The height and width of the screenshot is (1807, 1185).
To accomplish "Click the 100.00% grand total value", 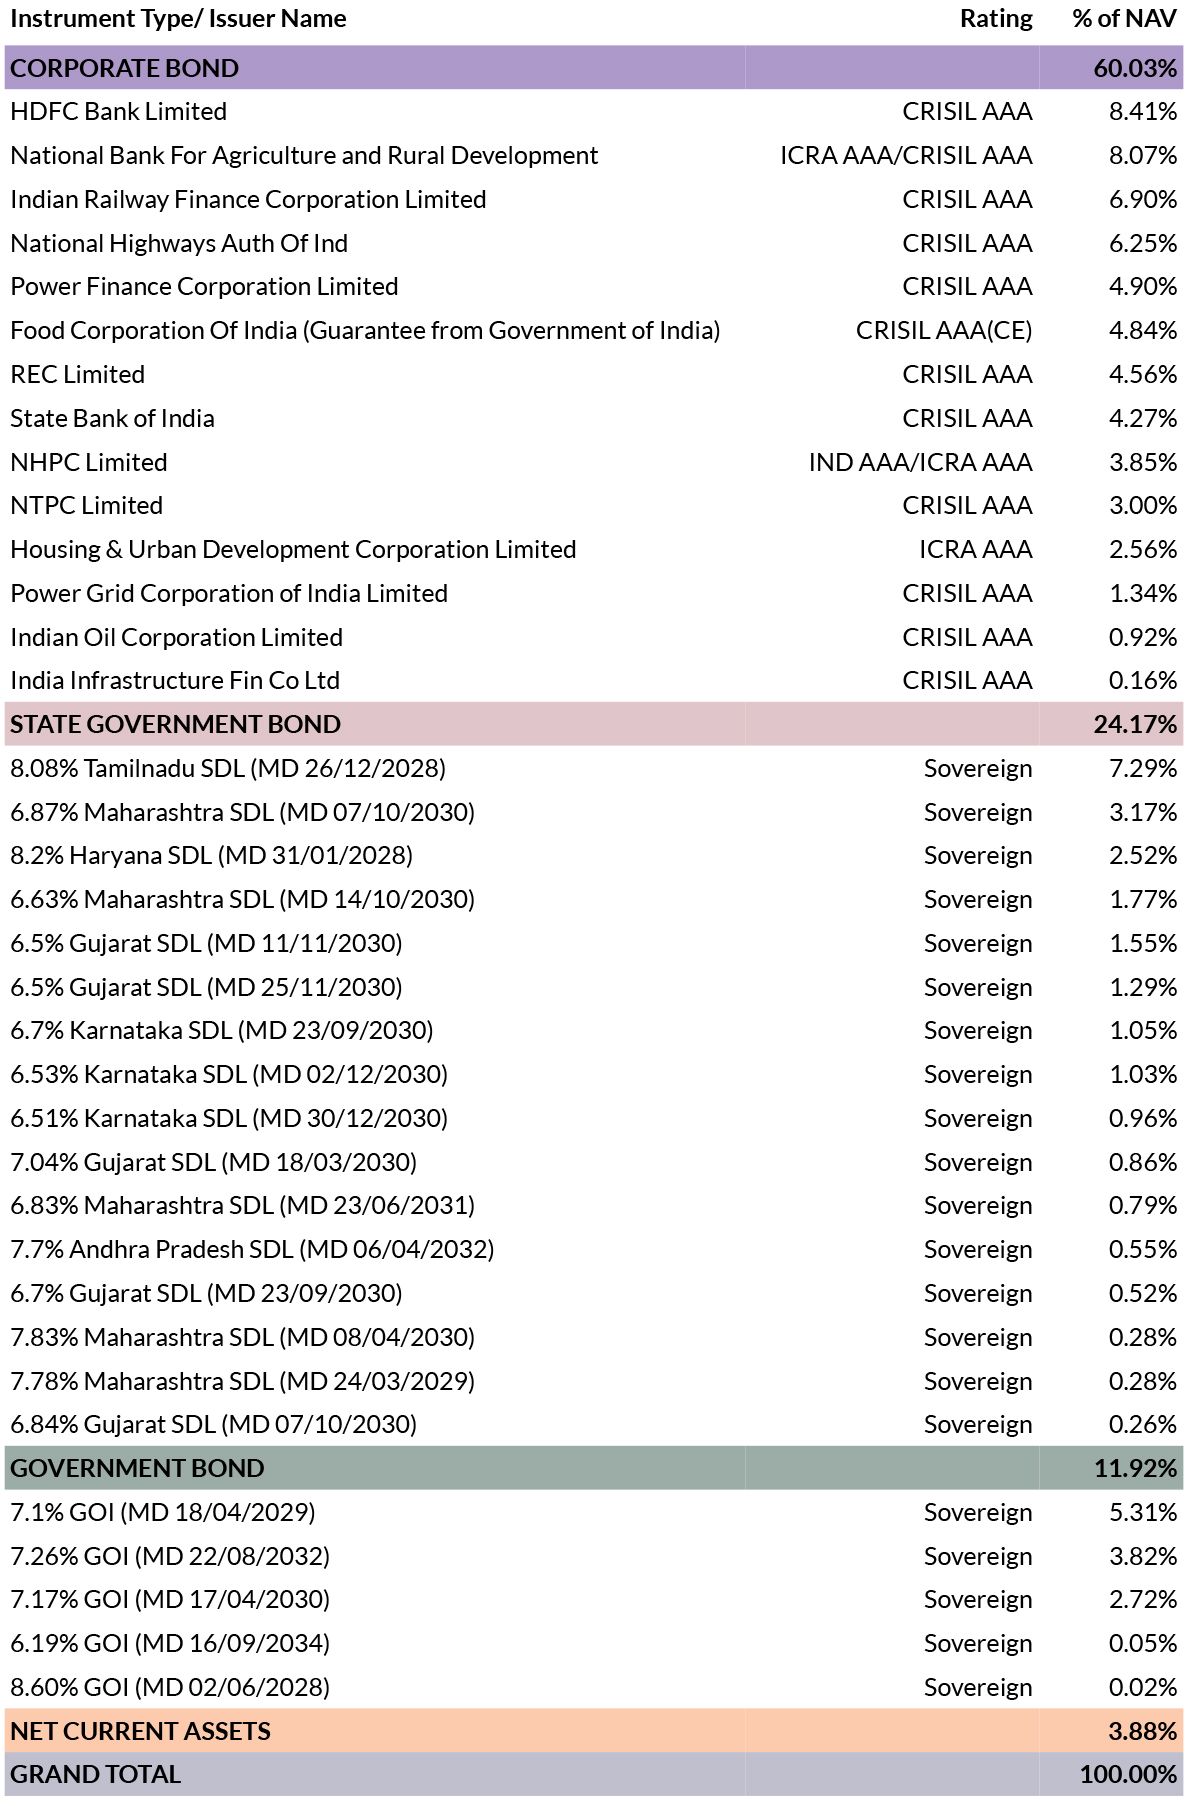I will [x=1128, y=1774].
